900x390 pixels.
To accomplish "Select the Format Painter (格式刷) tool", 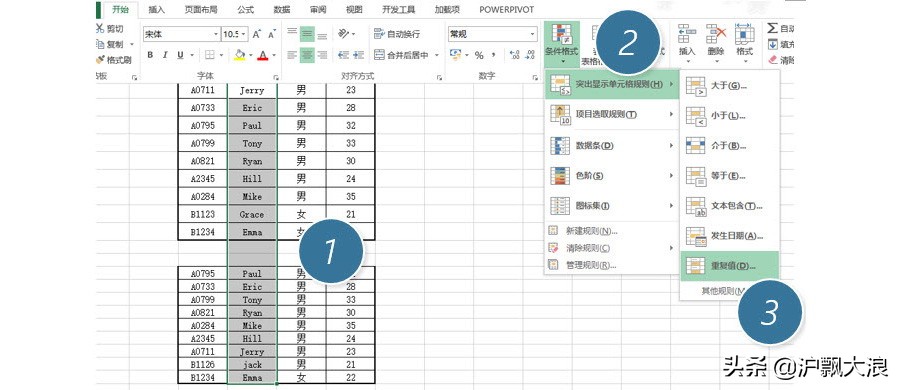I will pos(114,60).
